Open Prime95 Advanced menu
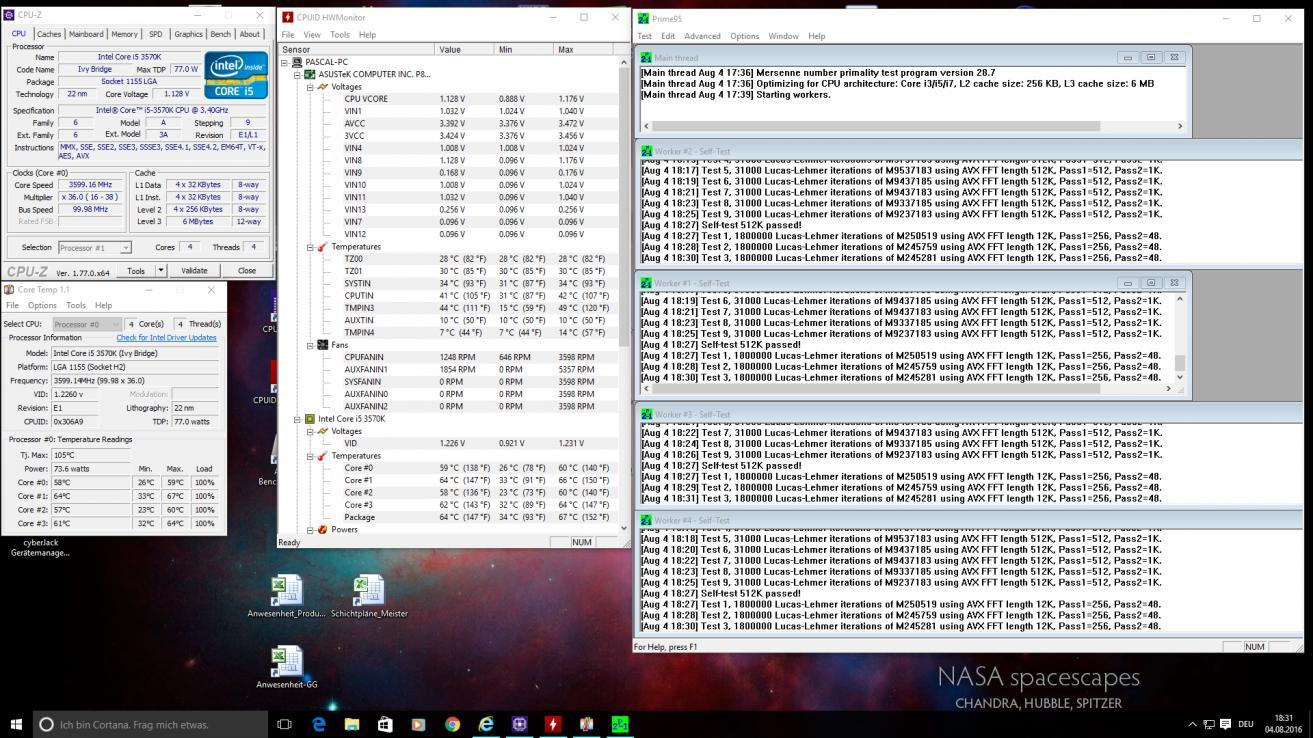 coord(702,36)
